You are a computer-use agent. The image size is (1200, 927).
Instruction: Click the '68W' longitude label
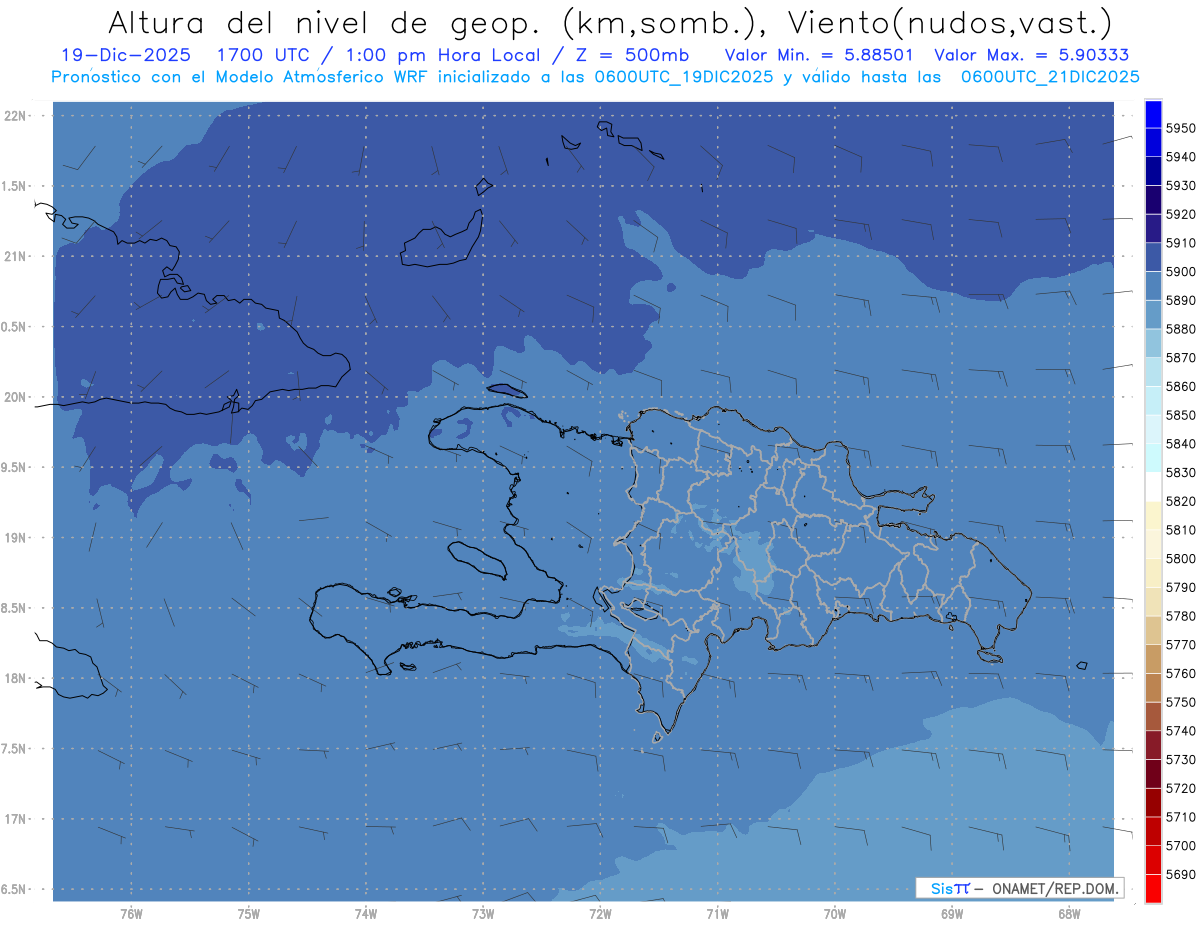coord(1069,914)
